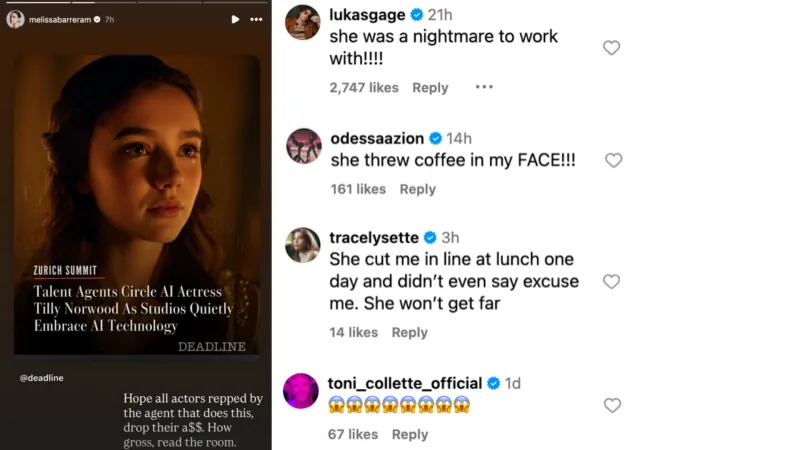The width and height of the screenshot is (800, 450).
Task: View lukasgage's avatar
Action: [x=302, y=22]
